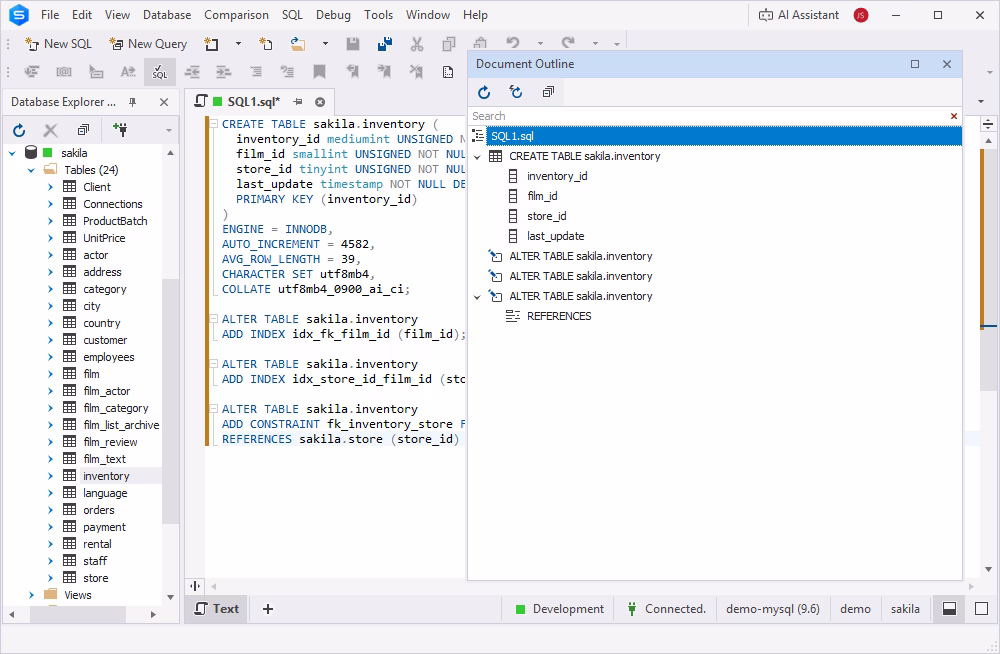
Task: Click the Cut scissors icon
Action: click(x=416, y=44)
